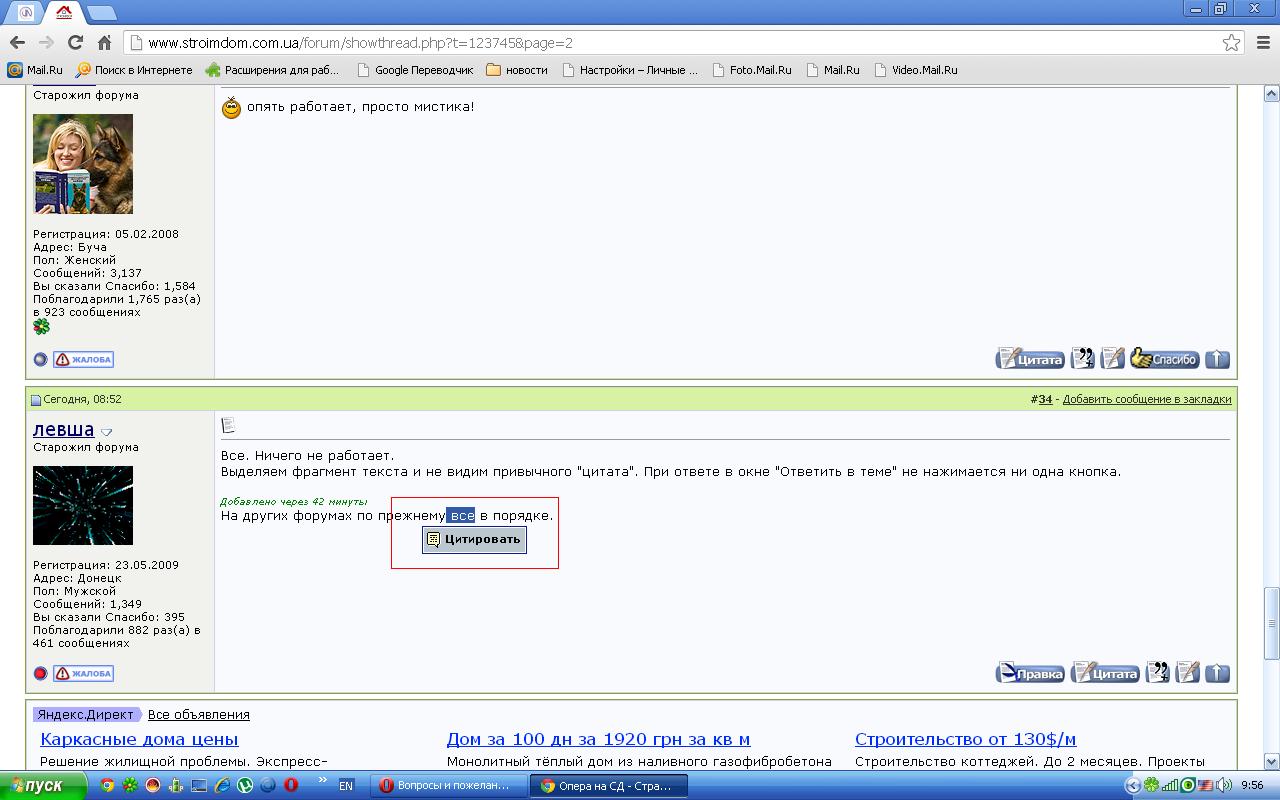The height and width of the screenshot is (800, 1280).
Task: Open the Chrome wrench settings menu
Action: [1261, 43]
